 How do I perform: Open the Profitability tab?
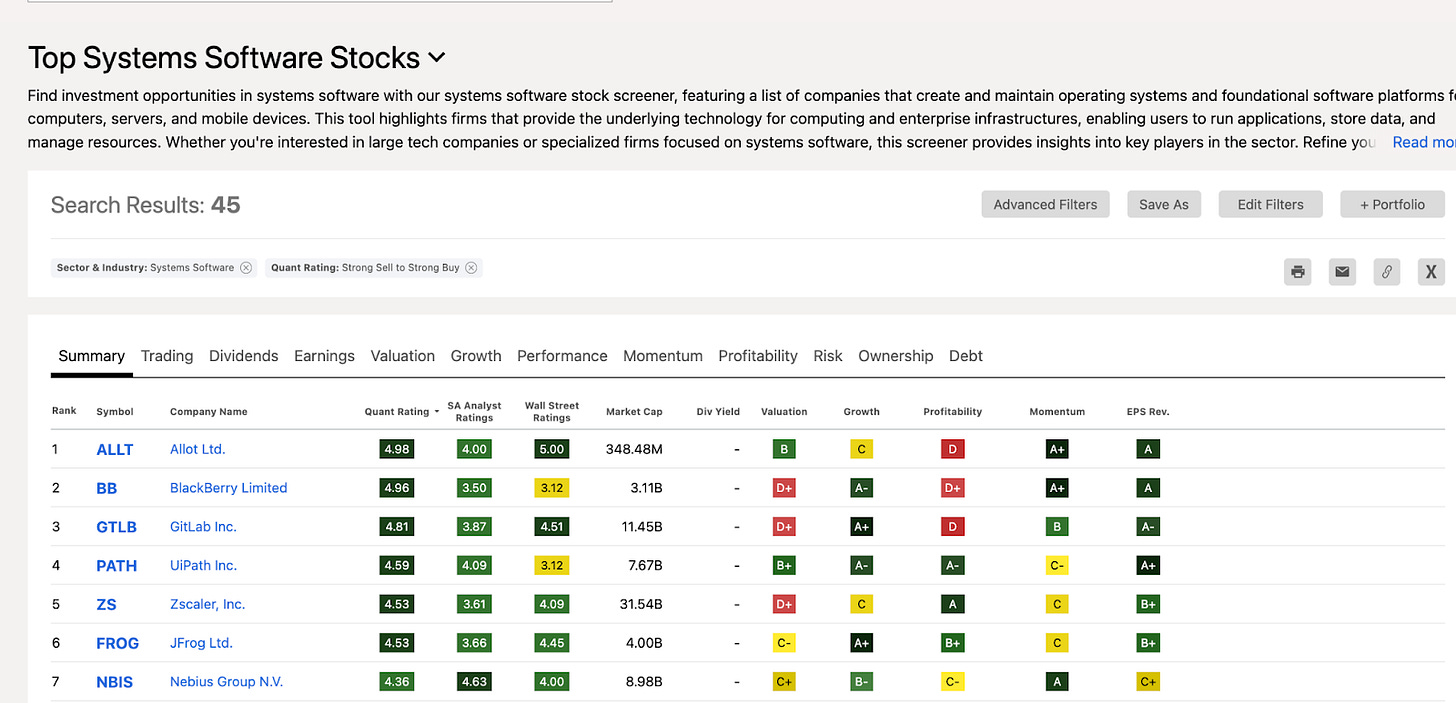tap(758, 356)
